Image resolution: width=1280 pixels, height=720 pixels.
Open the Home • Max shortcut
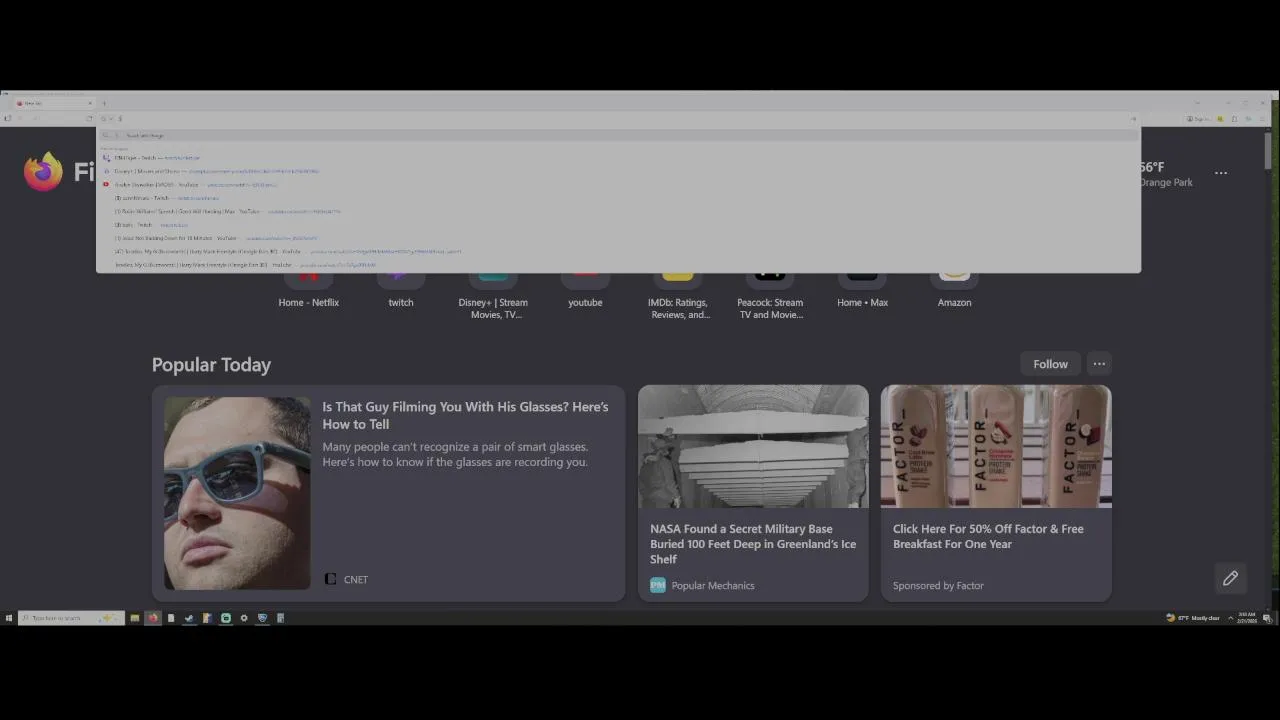(x=862, y=290)
